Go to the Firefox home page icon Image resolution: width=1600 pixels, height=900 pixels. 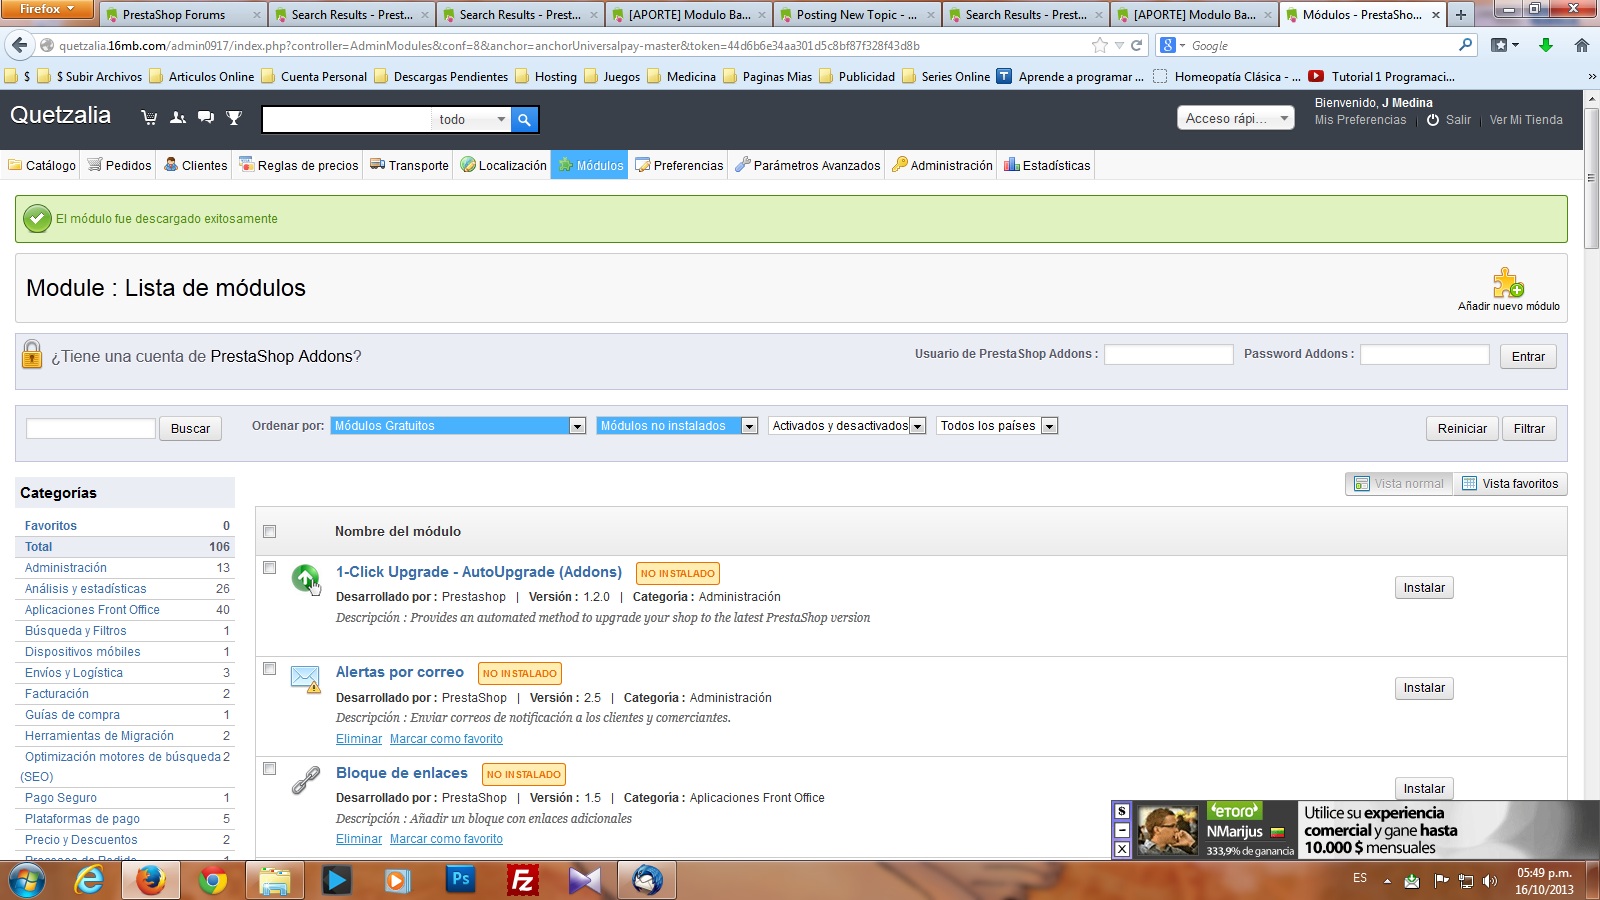[x=1581, y=45]
